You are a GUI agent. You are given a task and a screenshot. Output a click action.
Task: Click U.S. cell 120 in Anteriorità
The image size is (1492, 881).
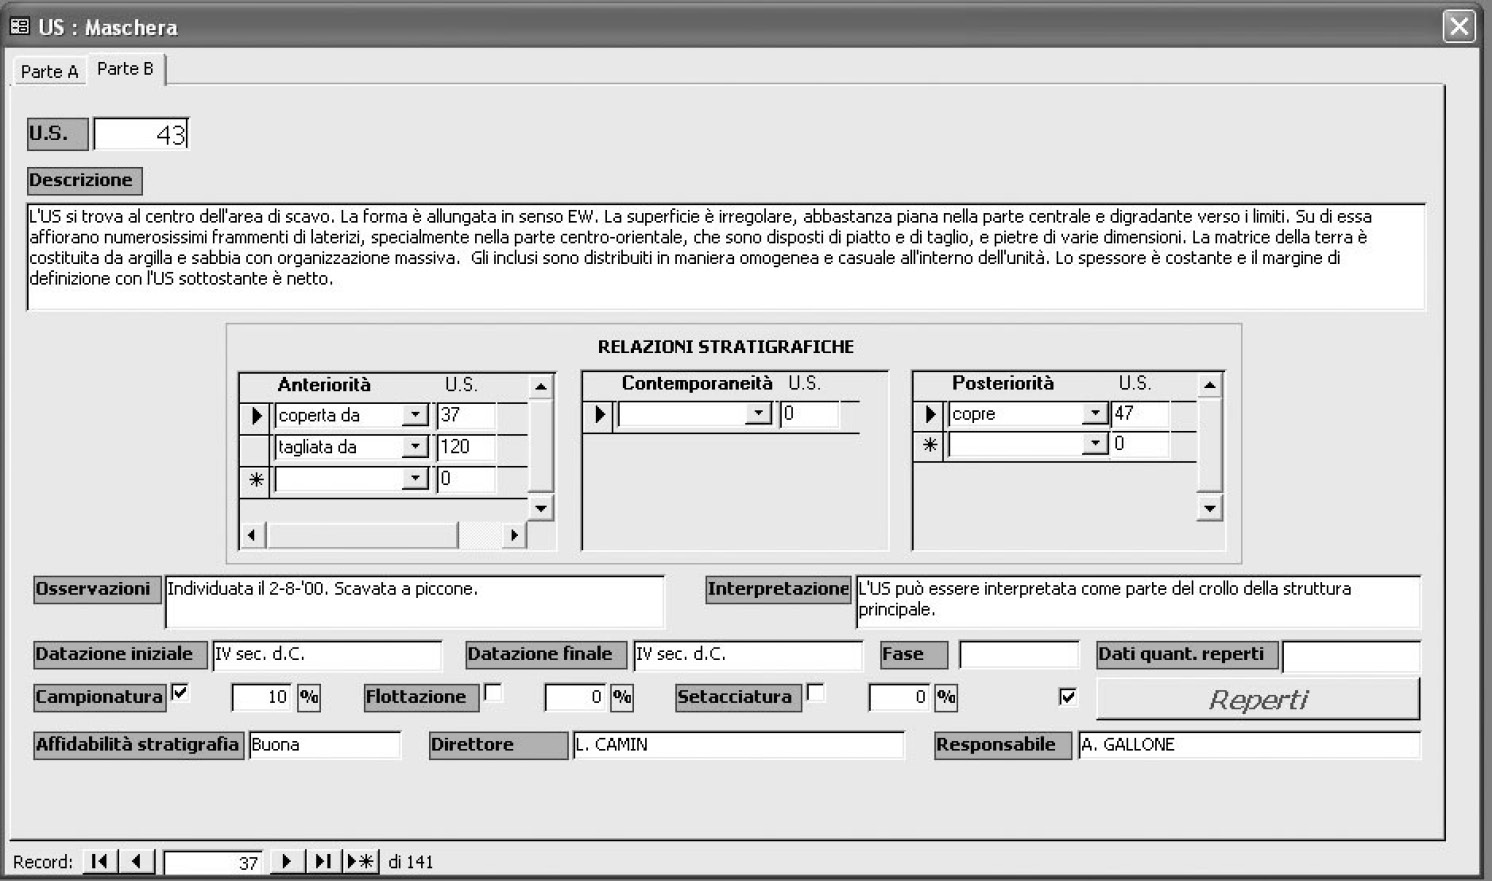466,447
